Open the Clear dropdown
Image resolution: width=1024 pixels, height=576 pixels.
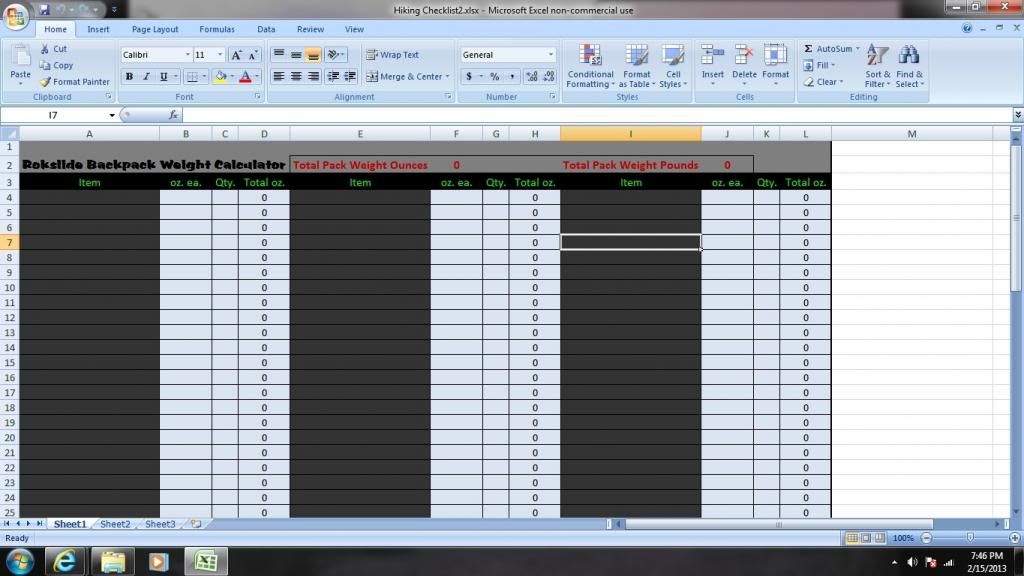coord(823,82)
